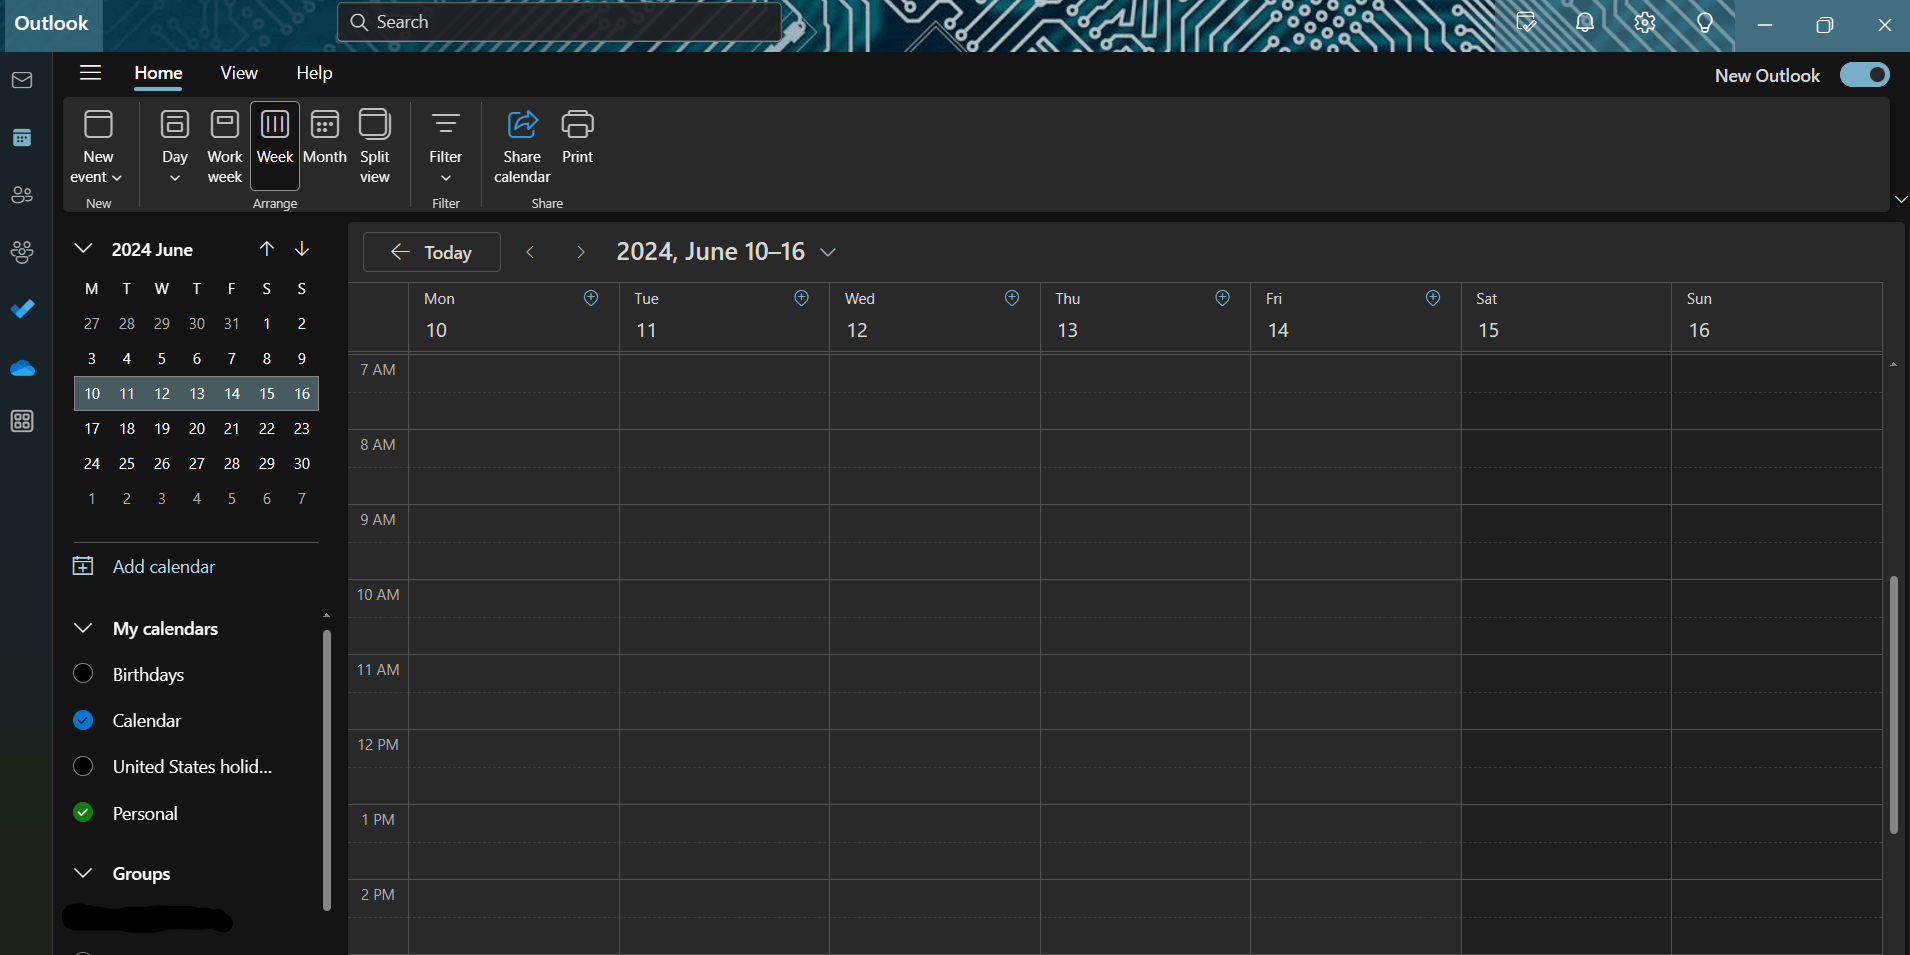
Task: Click the calendar grid vertical scrollbar
Action: [1893, 705]
